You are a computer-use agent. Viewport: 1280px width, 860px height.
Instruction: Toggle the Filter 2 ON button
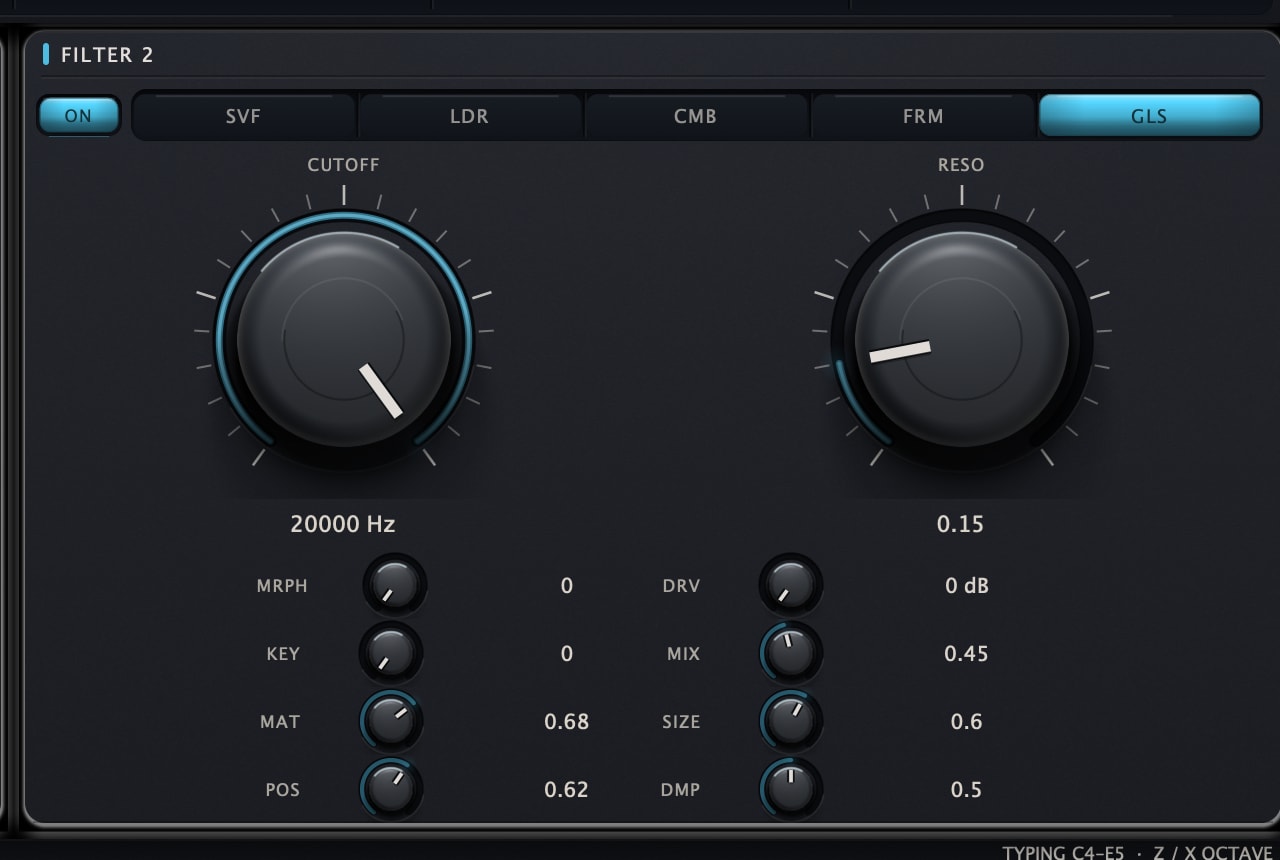coord(79,115)
